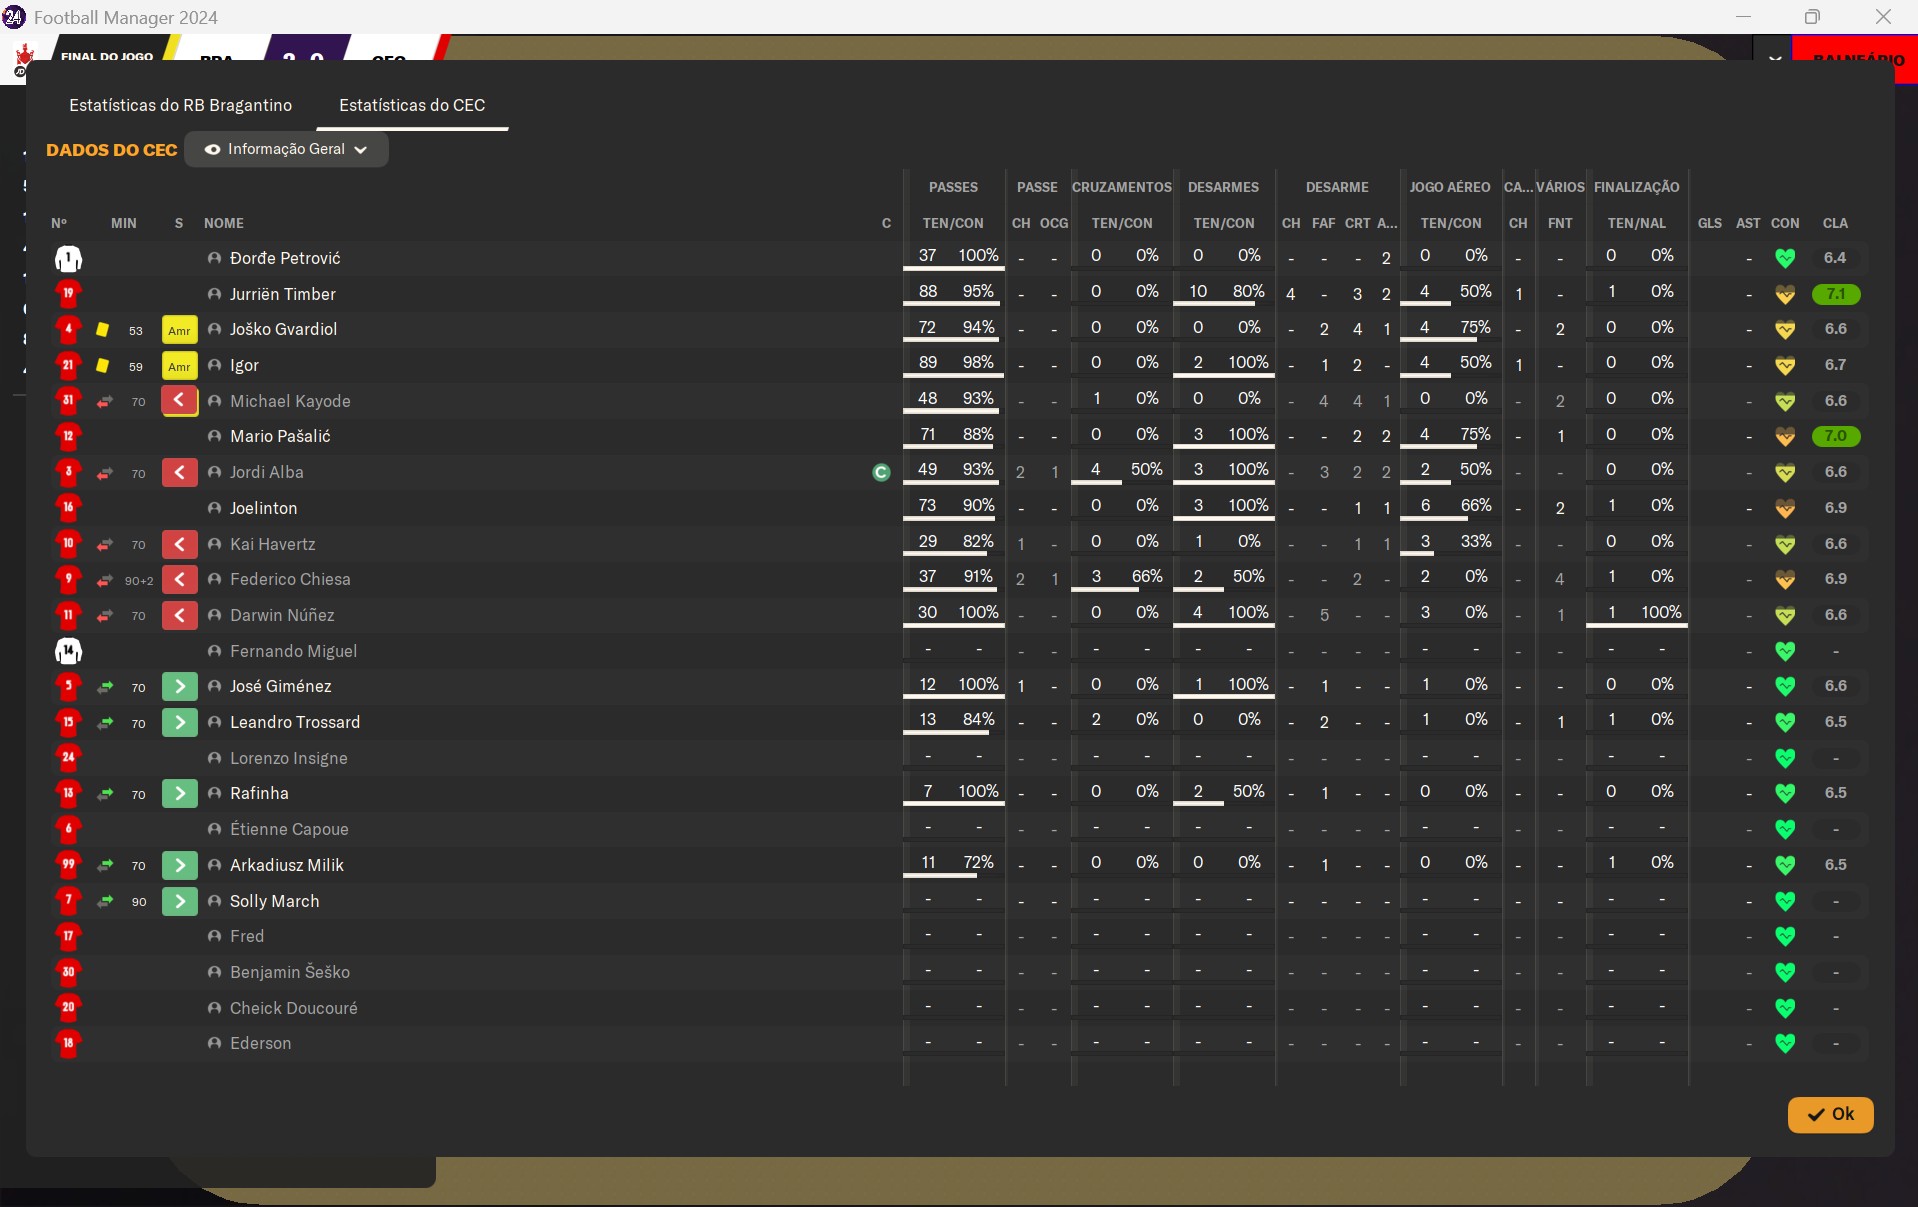Click the number 24 shirt of Lorenzo Insigne
1918x1207 pixels.
pos(68,758)
